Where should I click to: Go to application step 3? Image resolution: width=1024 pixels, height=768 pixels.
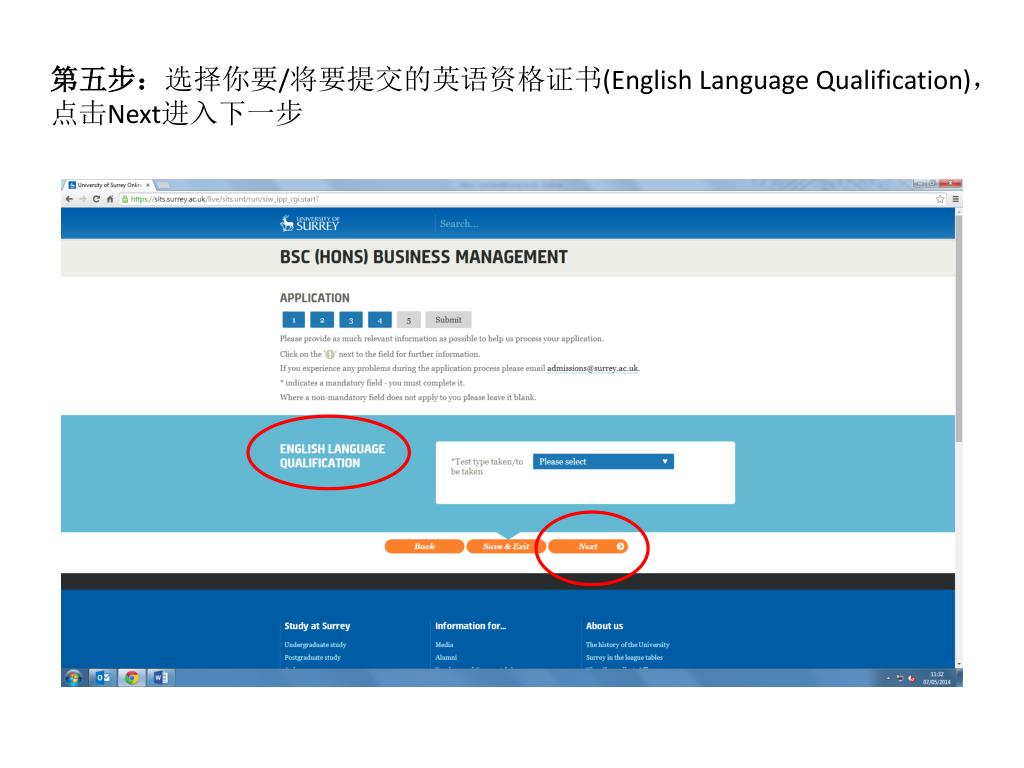[x=351, y=320]
